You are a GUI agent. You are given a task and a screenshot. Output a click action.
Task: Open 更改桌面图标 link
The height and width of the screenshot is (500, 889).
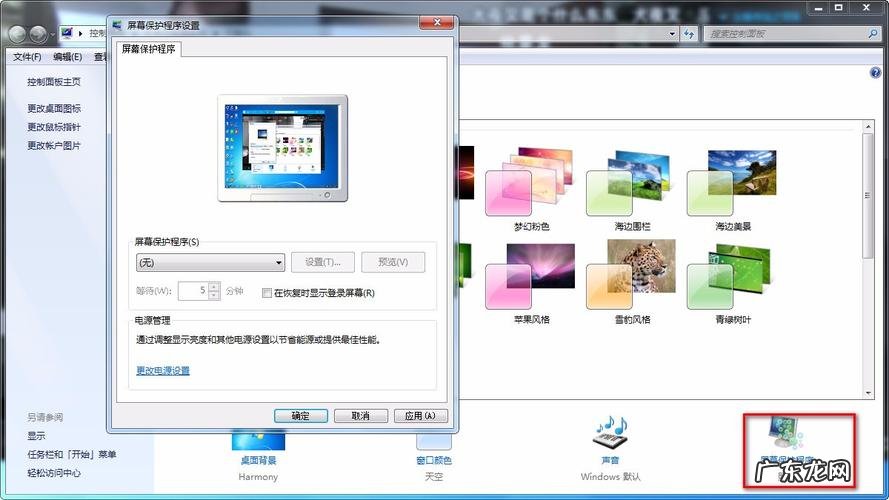tap(54, 108)
